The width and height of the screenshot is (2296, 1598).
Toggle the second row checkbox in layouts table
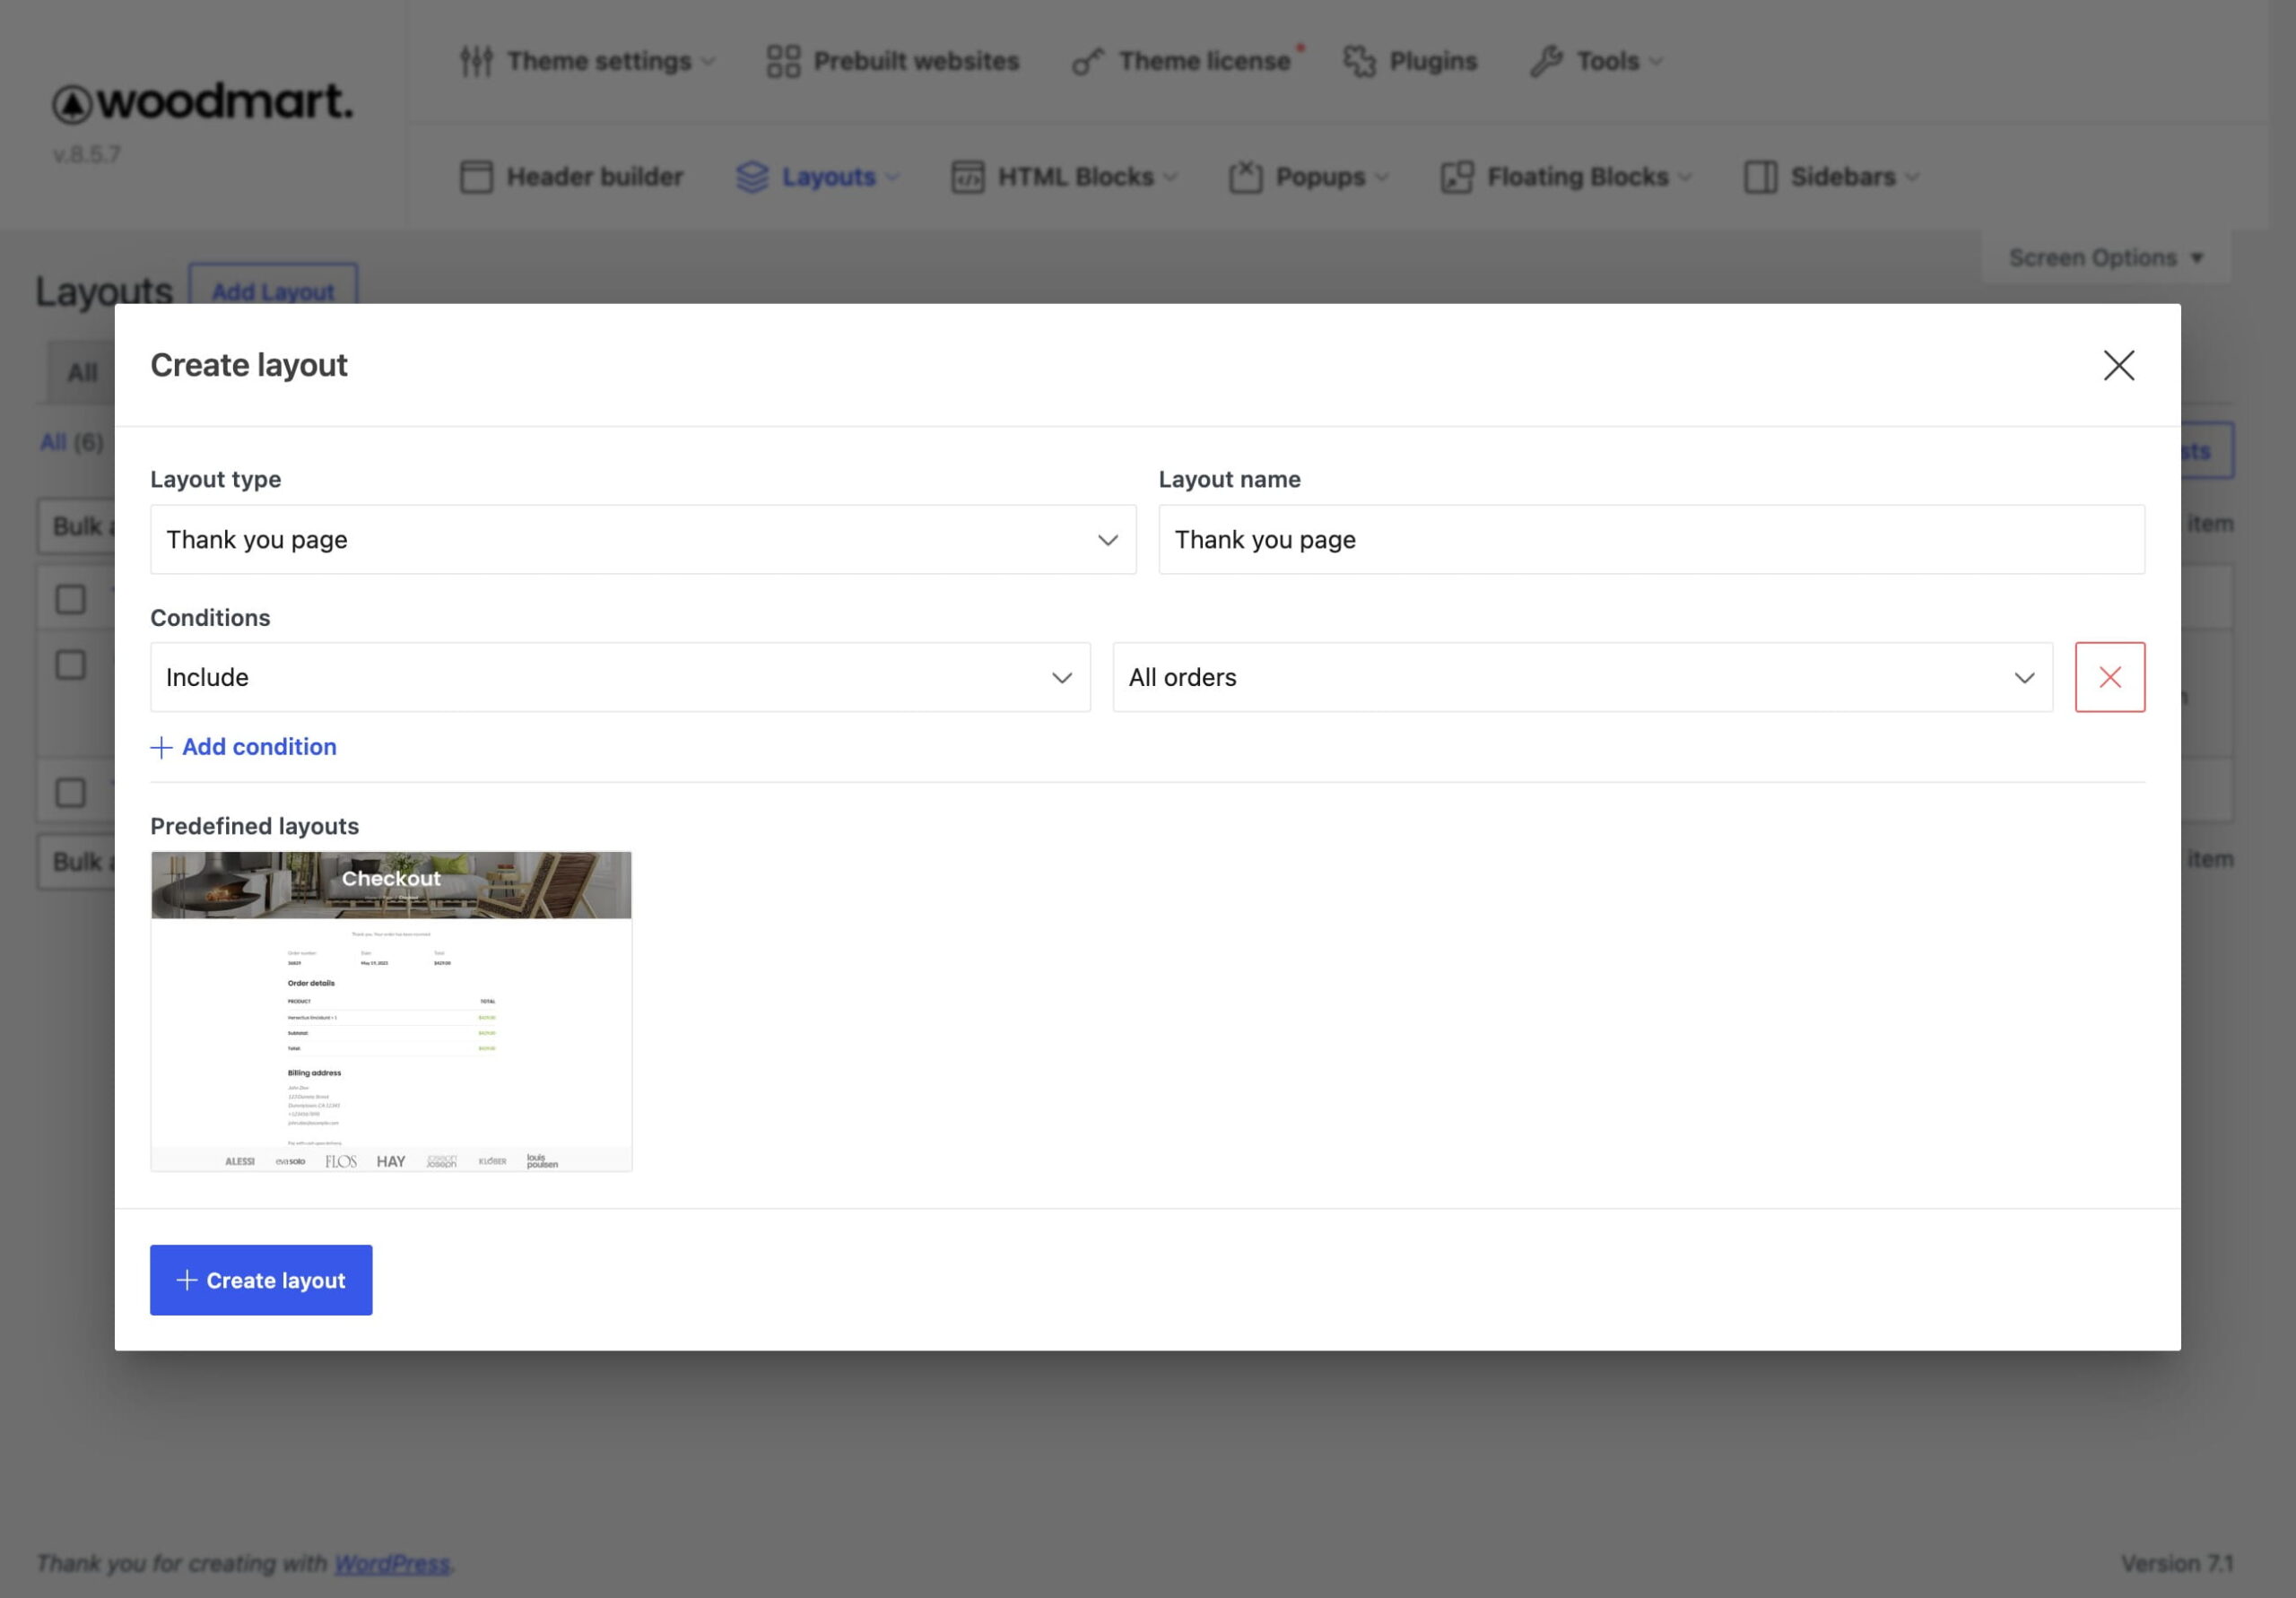(x=70, y=664)
